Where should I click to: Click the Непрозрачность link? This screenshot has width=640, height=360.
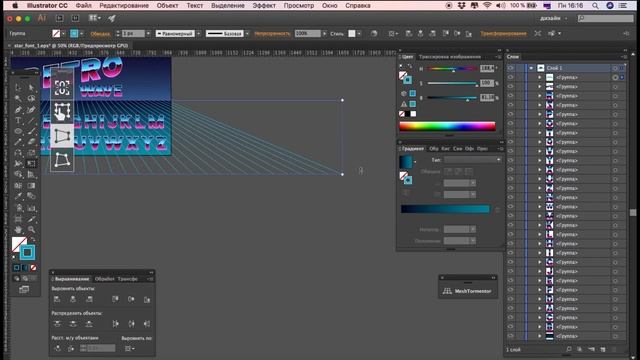pos(272,33)
